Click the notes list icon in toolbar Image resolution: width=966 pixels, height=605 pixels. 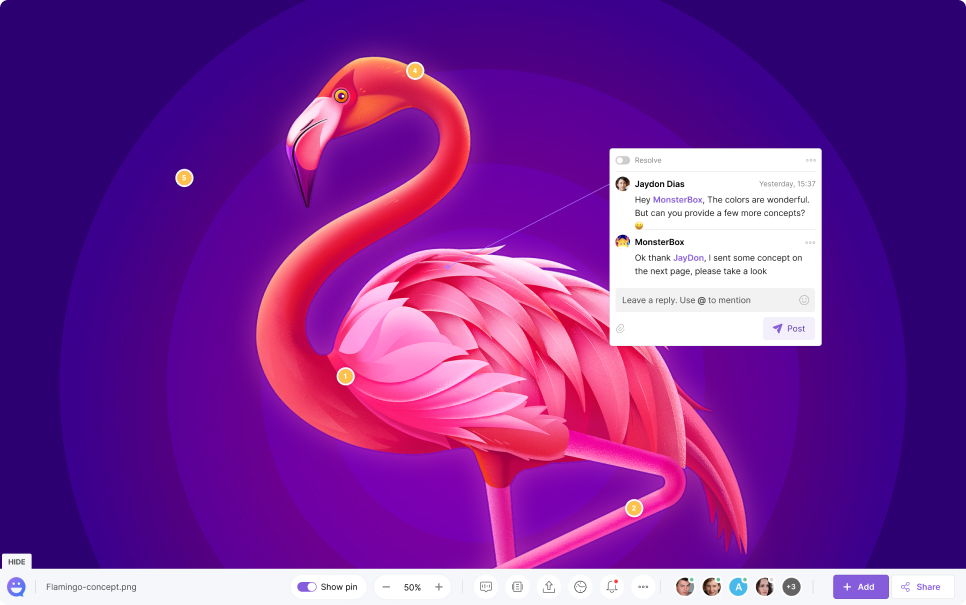[x=517, y=587]
